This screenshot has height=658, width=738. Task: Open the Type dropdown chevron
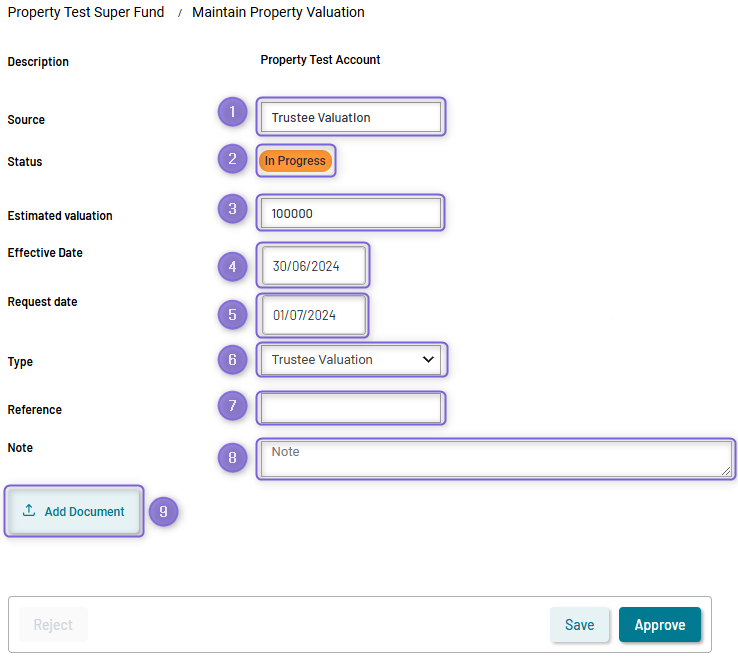428,360
